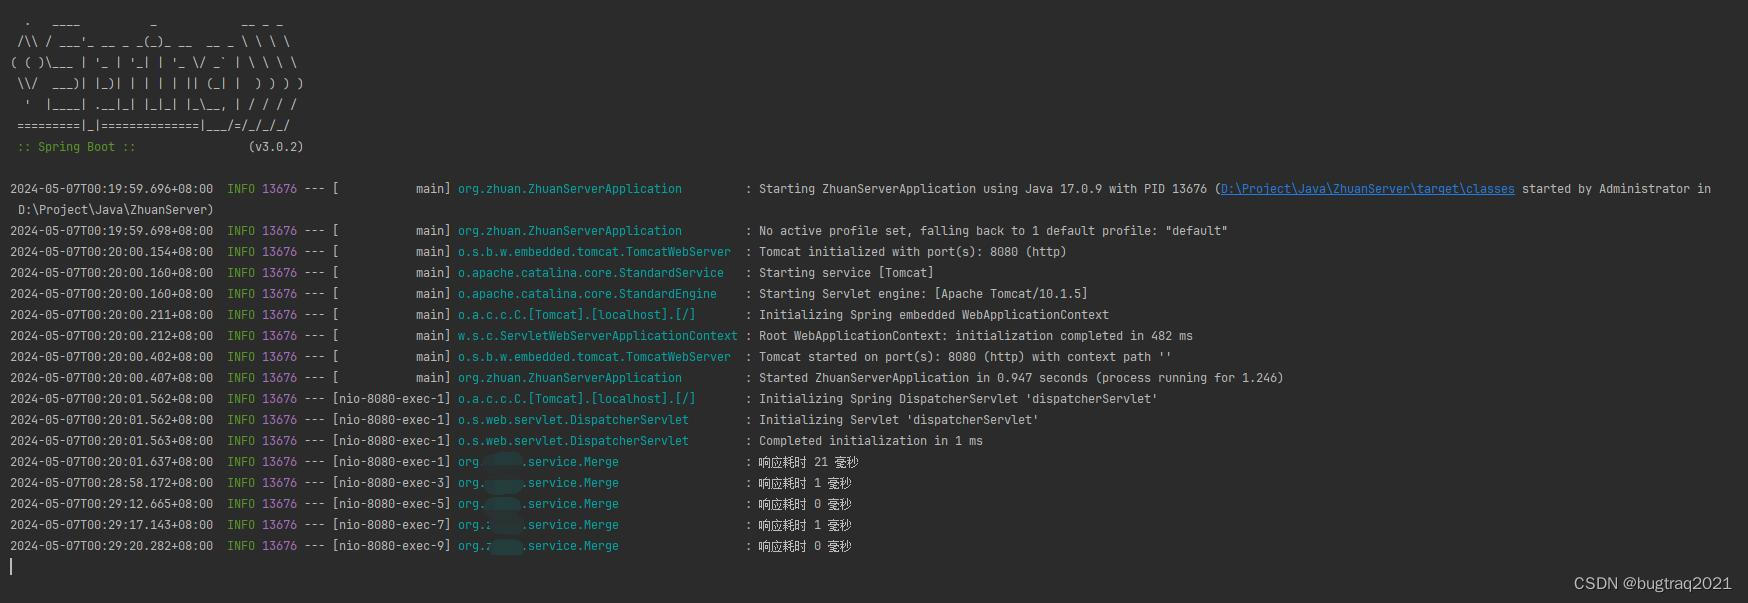The height and width of the screenshot is (603, 1748).
Task: Click 'Initializing Spring DispatcherServlet' log message
Action: tap(958, 399)
